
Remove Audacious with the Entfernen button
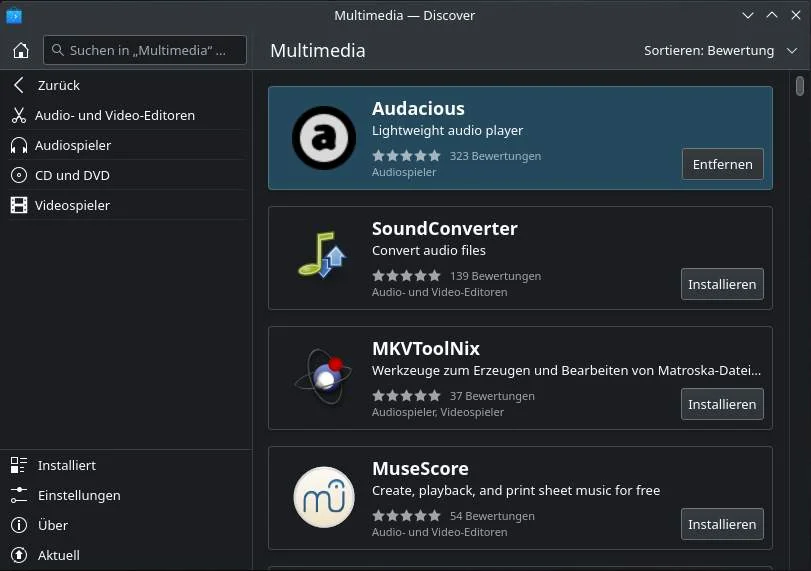click(x=723, y=164)
